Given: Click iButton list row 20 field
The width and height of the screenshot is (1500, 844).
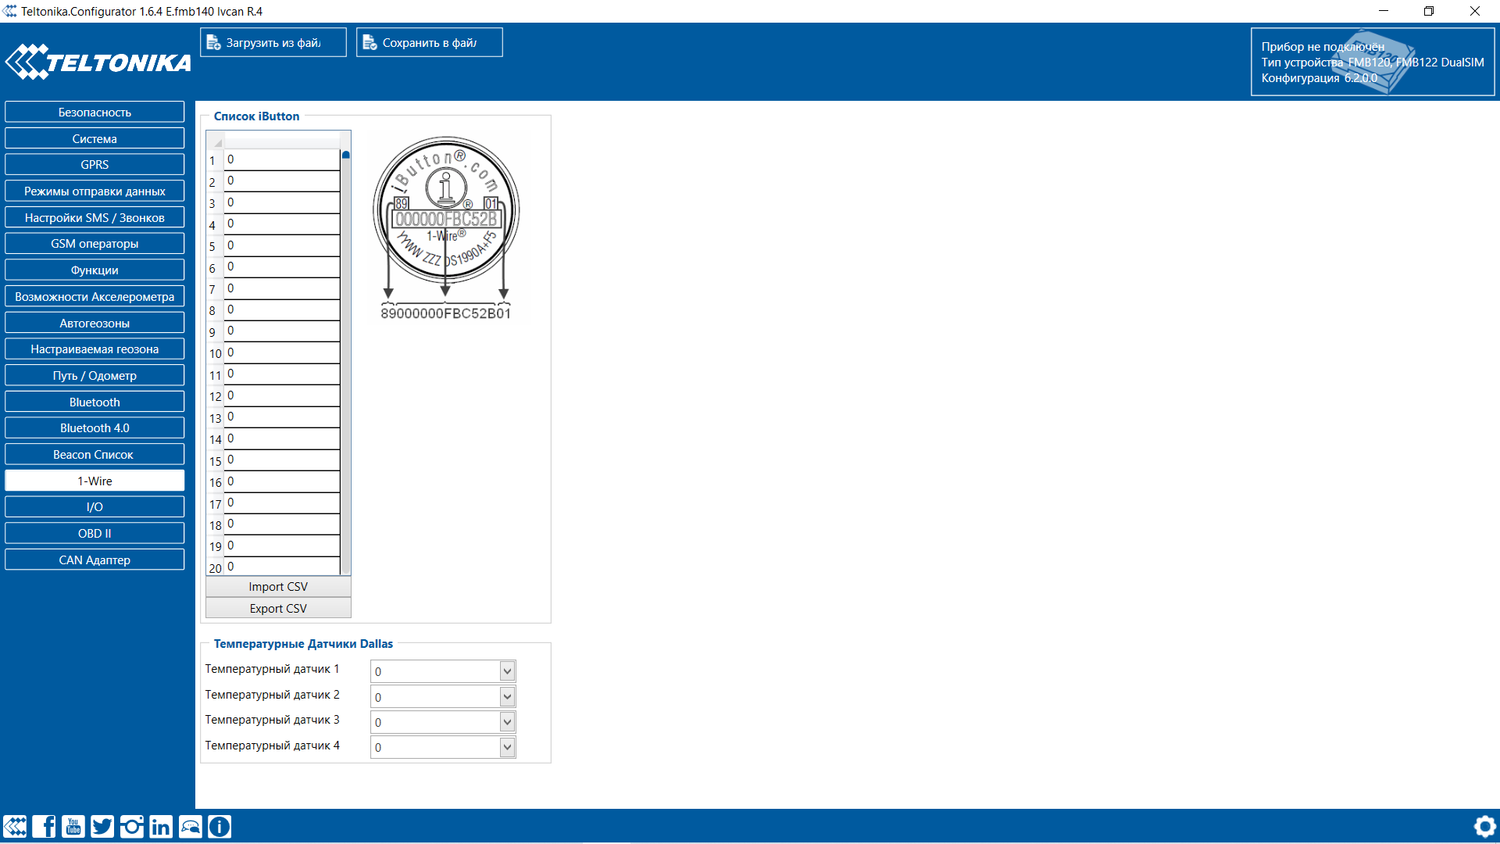Looking at the screenshot, I should tap(282, 567).
